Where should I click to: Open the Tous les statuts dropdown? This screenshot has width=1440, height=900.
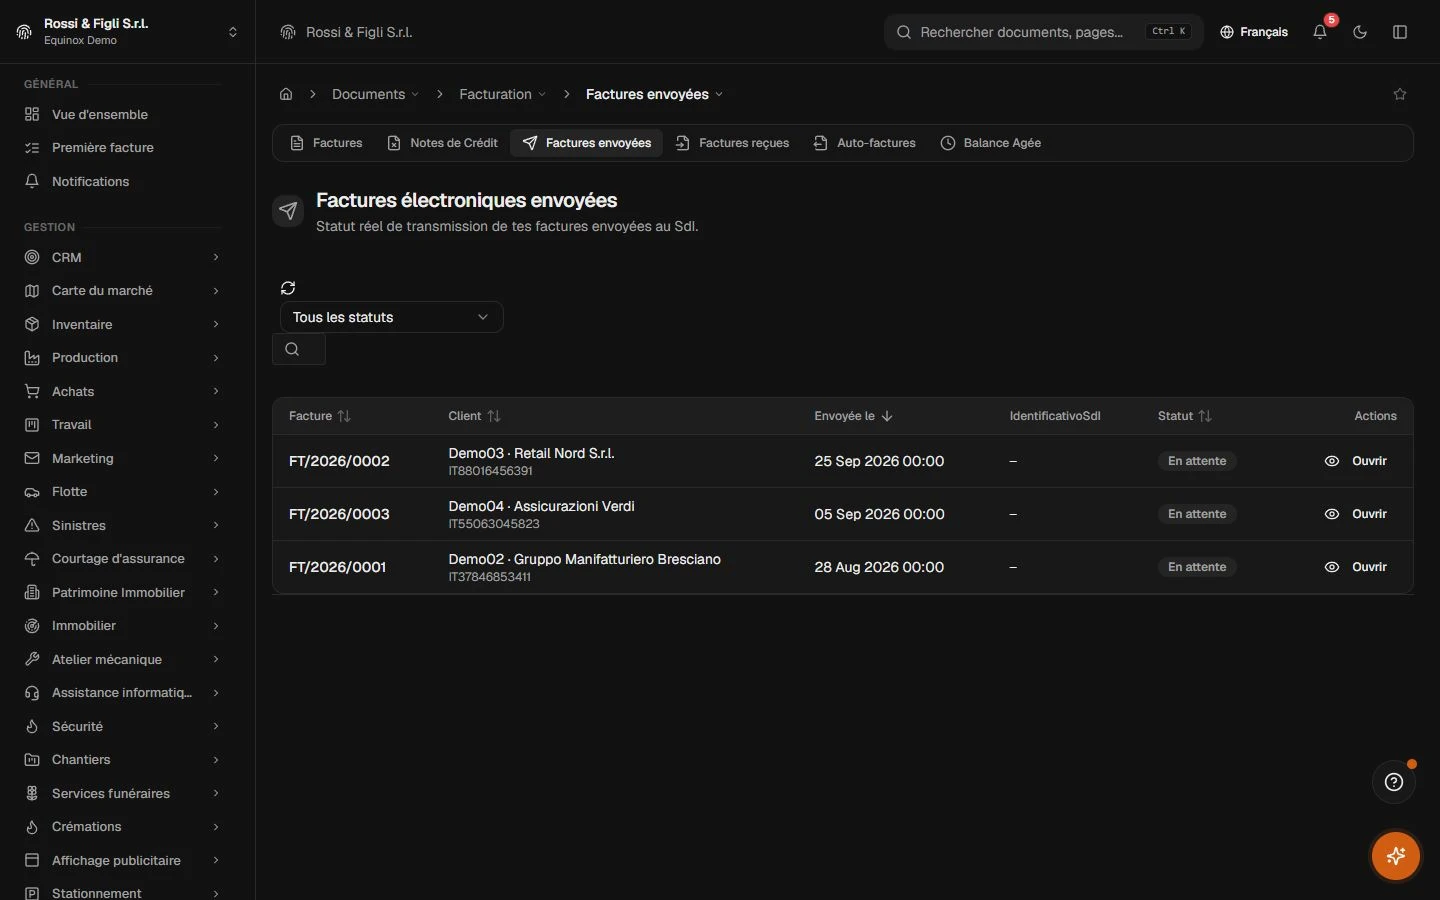pos(392,317)
